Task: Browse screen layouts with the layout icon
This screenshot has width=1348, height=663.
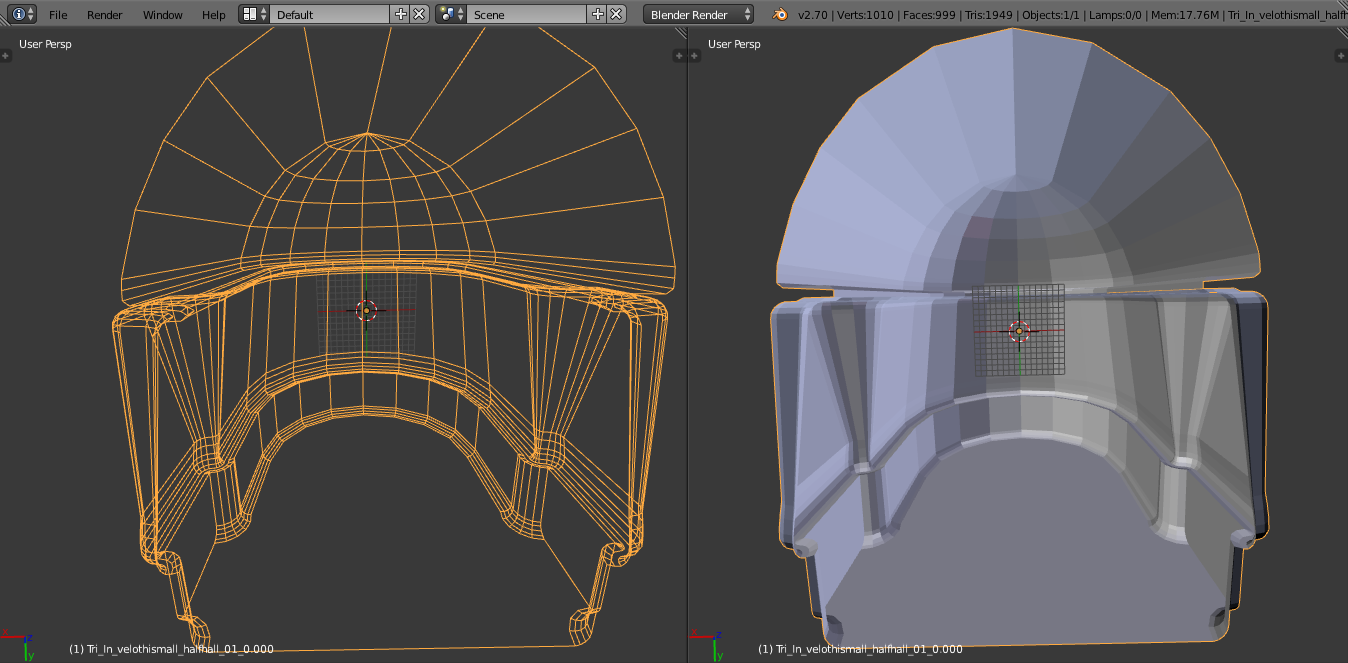Action: [x=254, y=14]
